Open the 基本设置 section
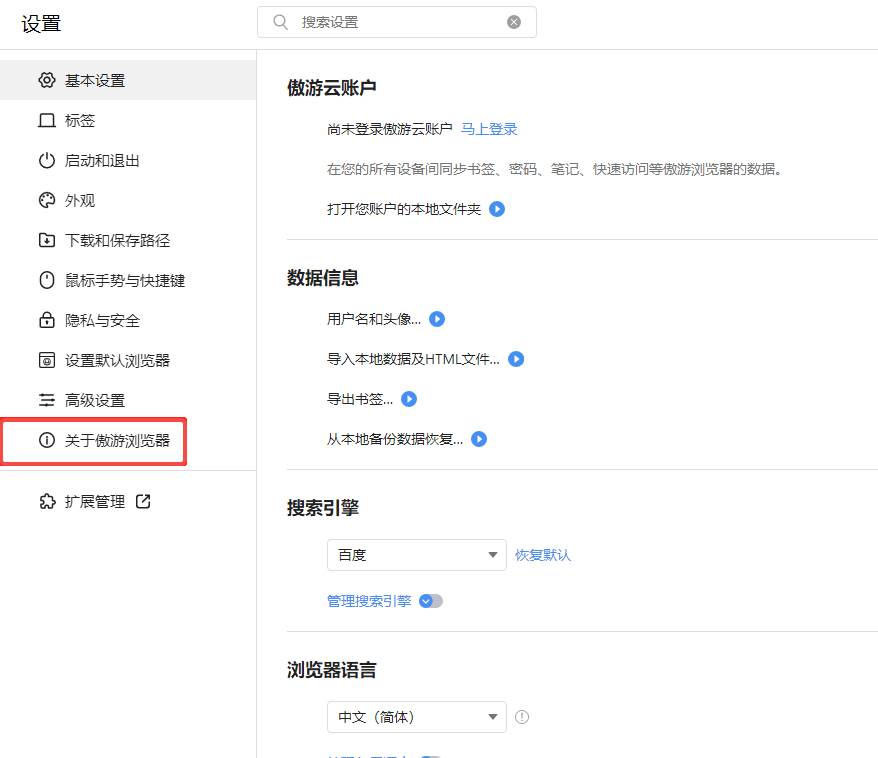This screenshot has width=878, height=758. pos(128,80)
